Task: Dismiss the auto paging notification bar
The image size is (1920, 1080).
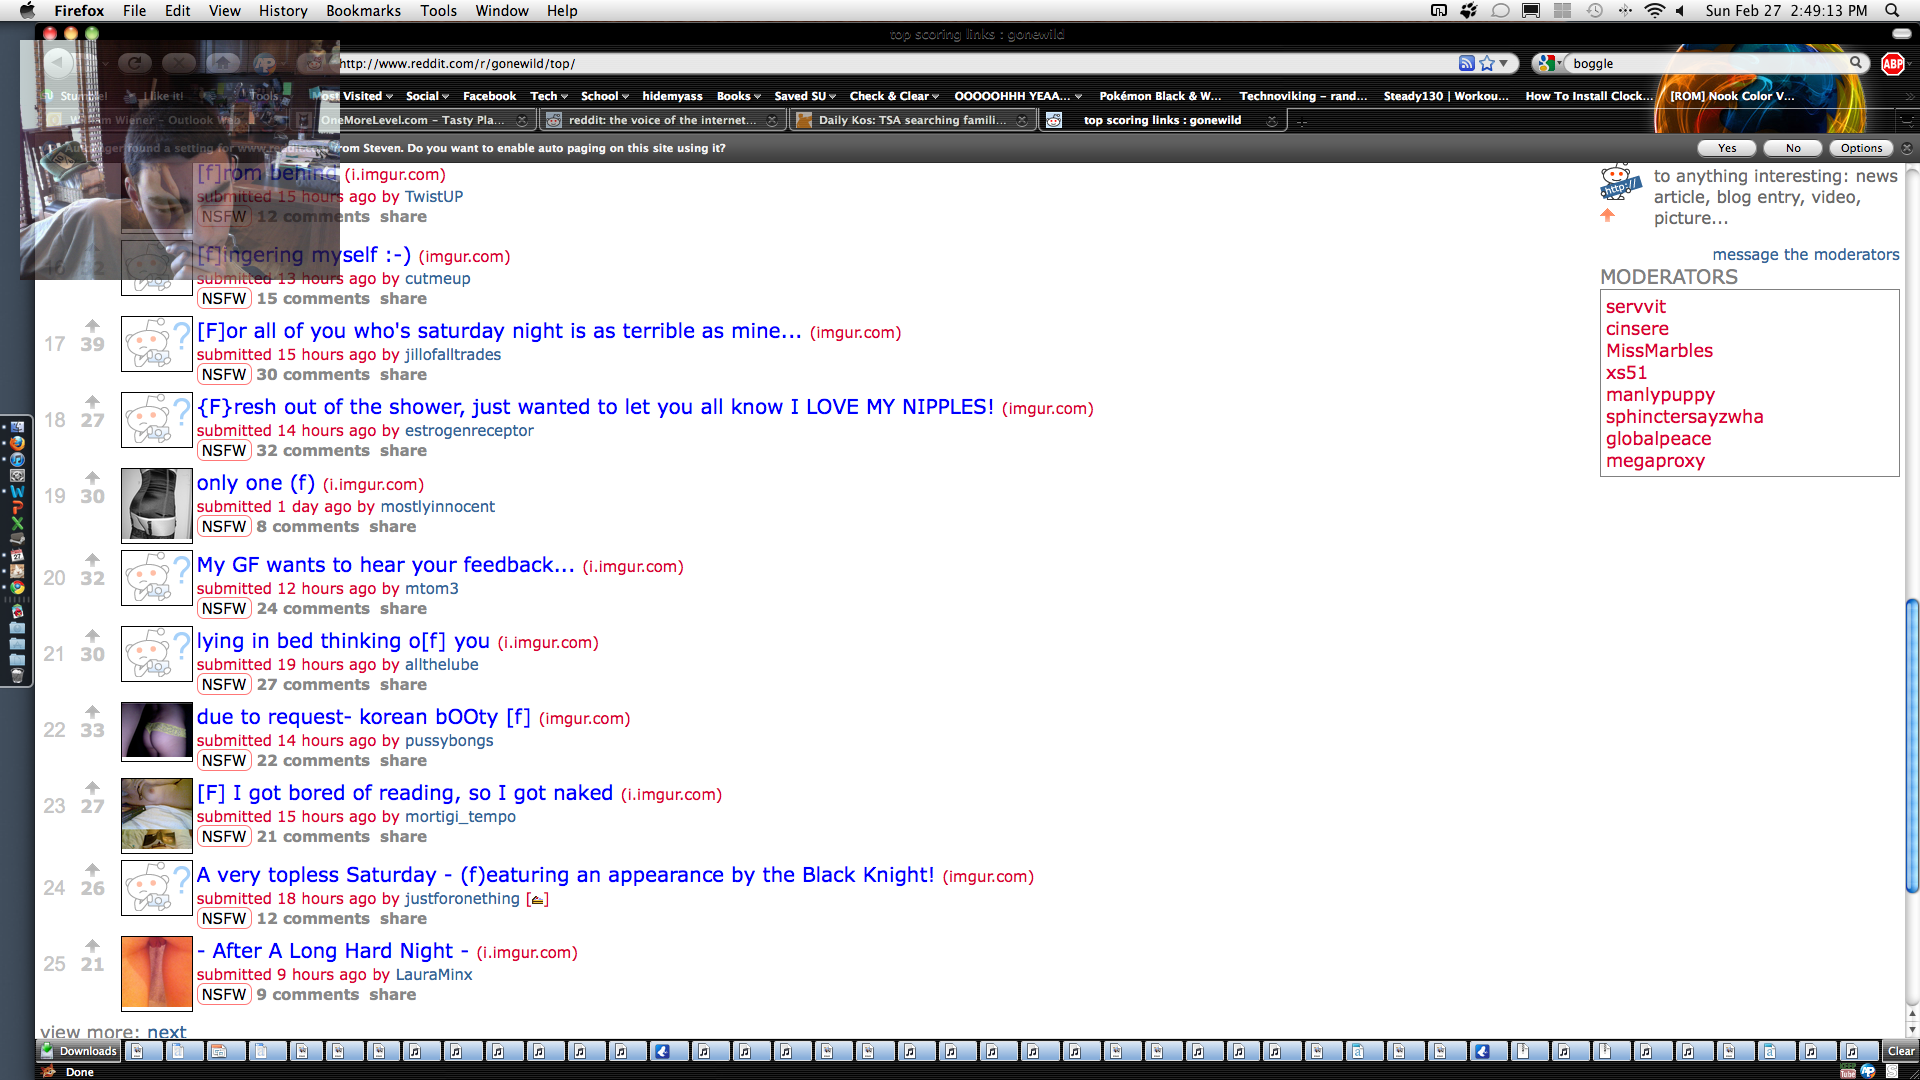Action: tap(1907, 148)
